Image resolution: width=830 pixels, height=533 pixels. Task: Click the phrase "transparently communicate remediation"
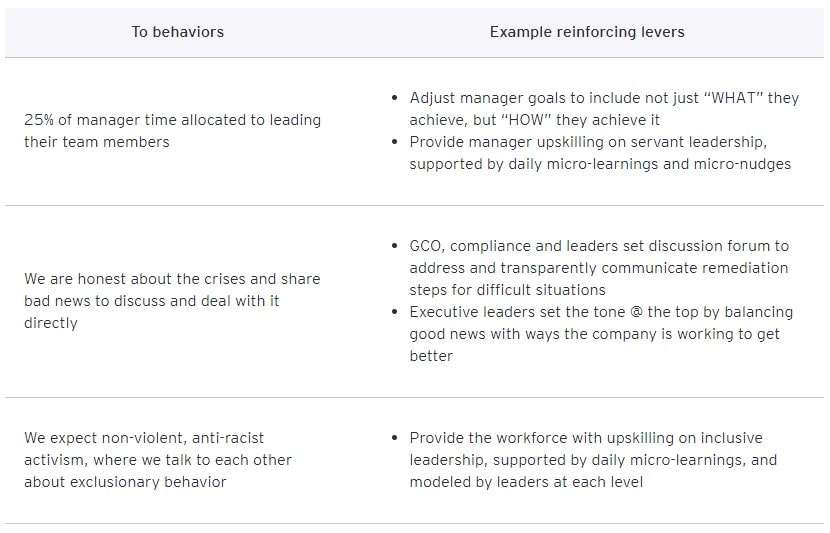(649, 268)
